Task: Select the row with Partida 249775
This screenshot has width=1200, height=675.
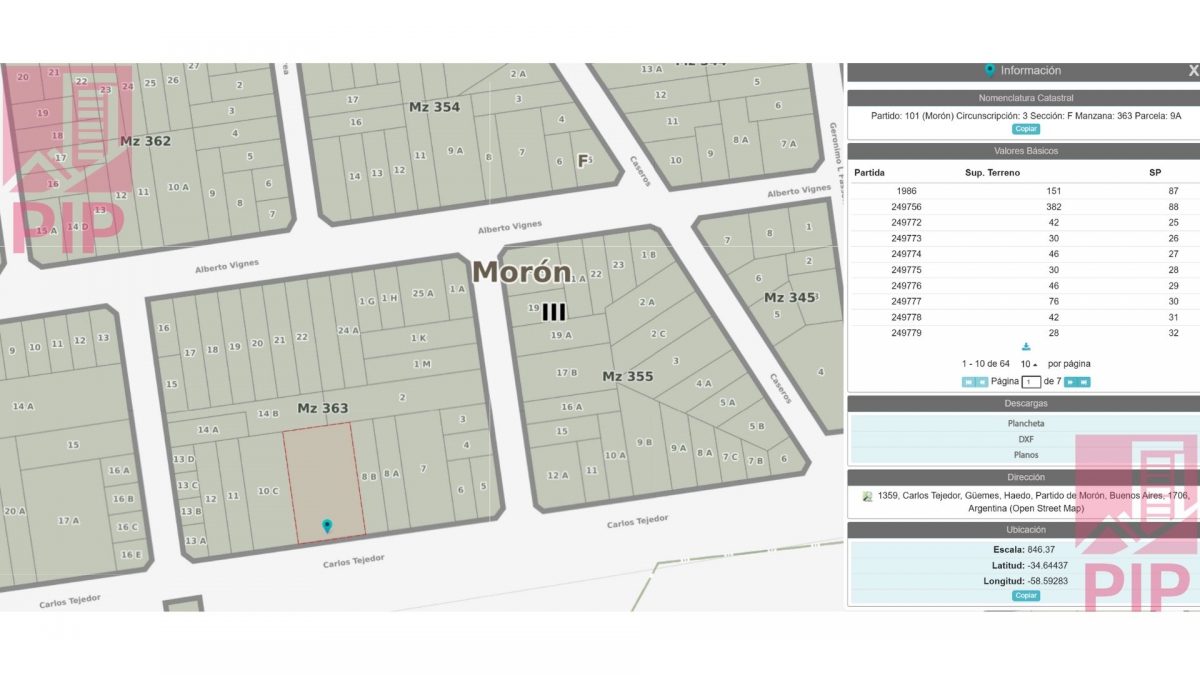Action: point(1024,270)
